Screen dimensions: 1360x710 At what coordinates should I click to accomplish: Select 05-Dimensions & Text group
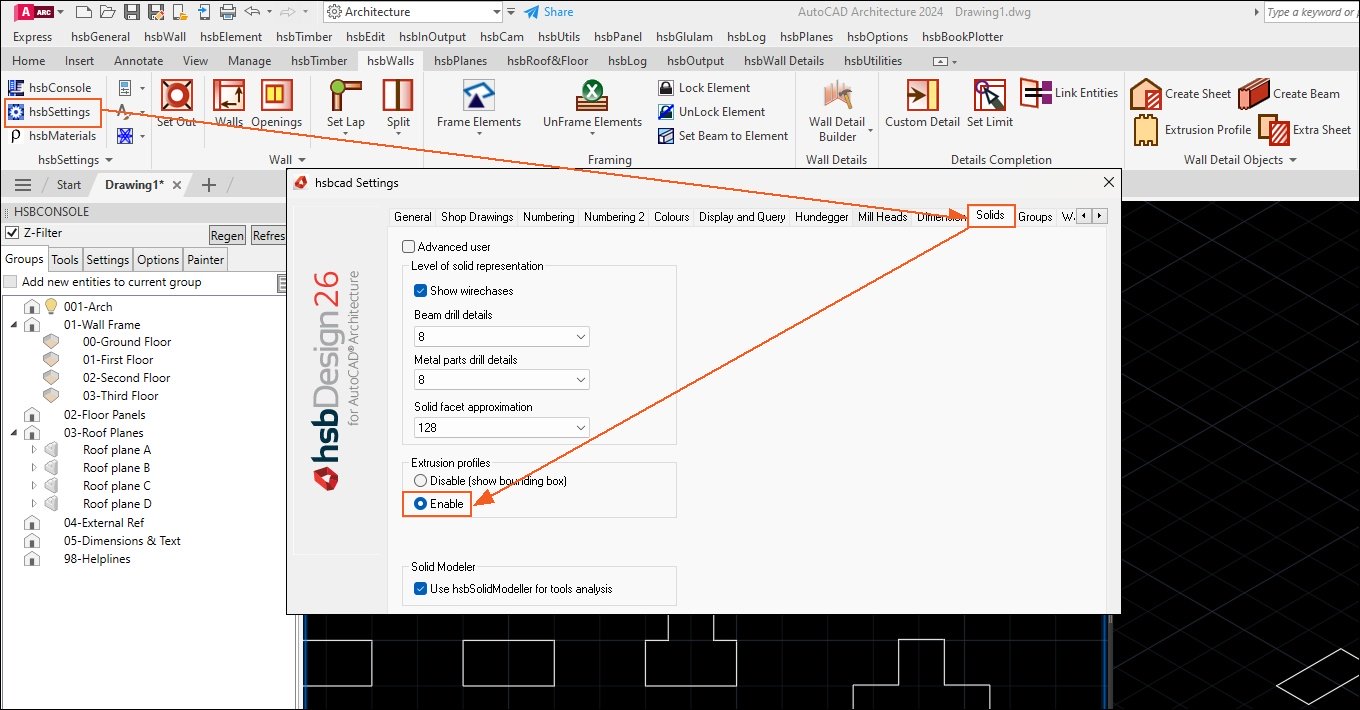coord(122,541)
